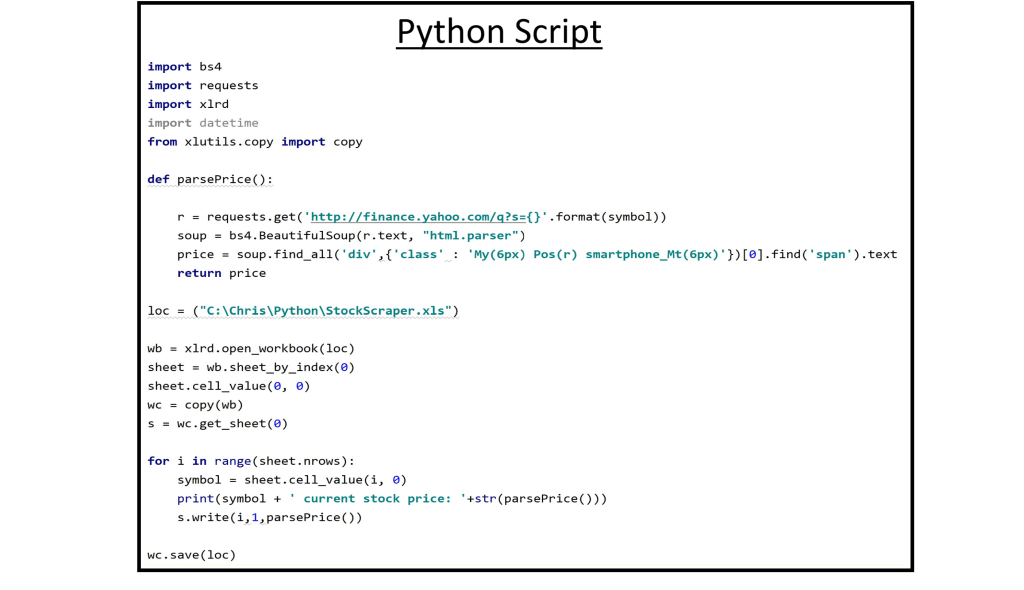Click the import requests line
Image resolution: width=1024 pixels, height=590 pixels.
click(x=202, y=85)
